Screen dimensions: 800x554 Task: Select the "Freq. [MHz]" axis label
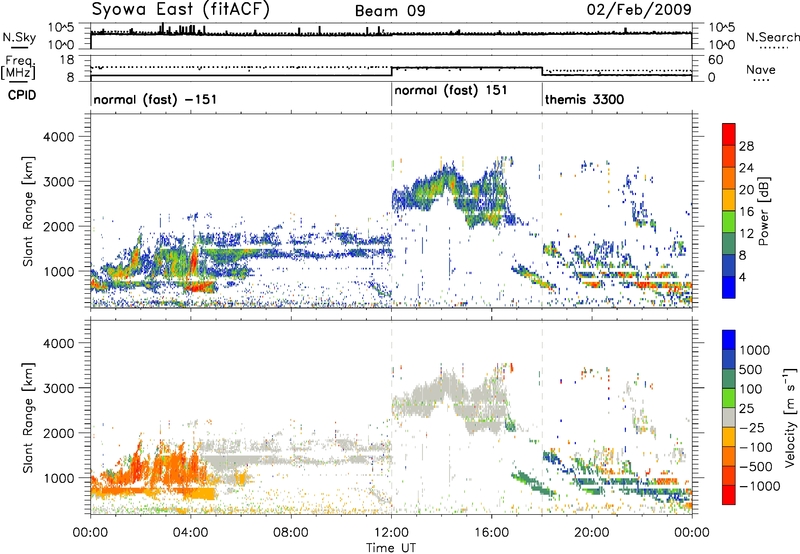coord(18,68)
